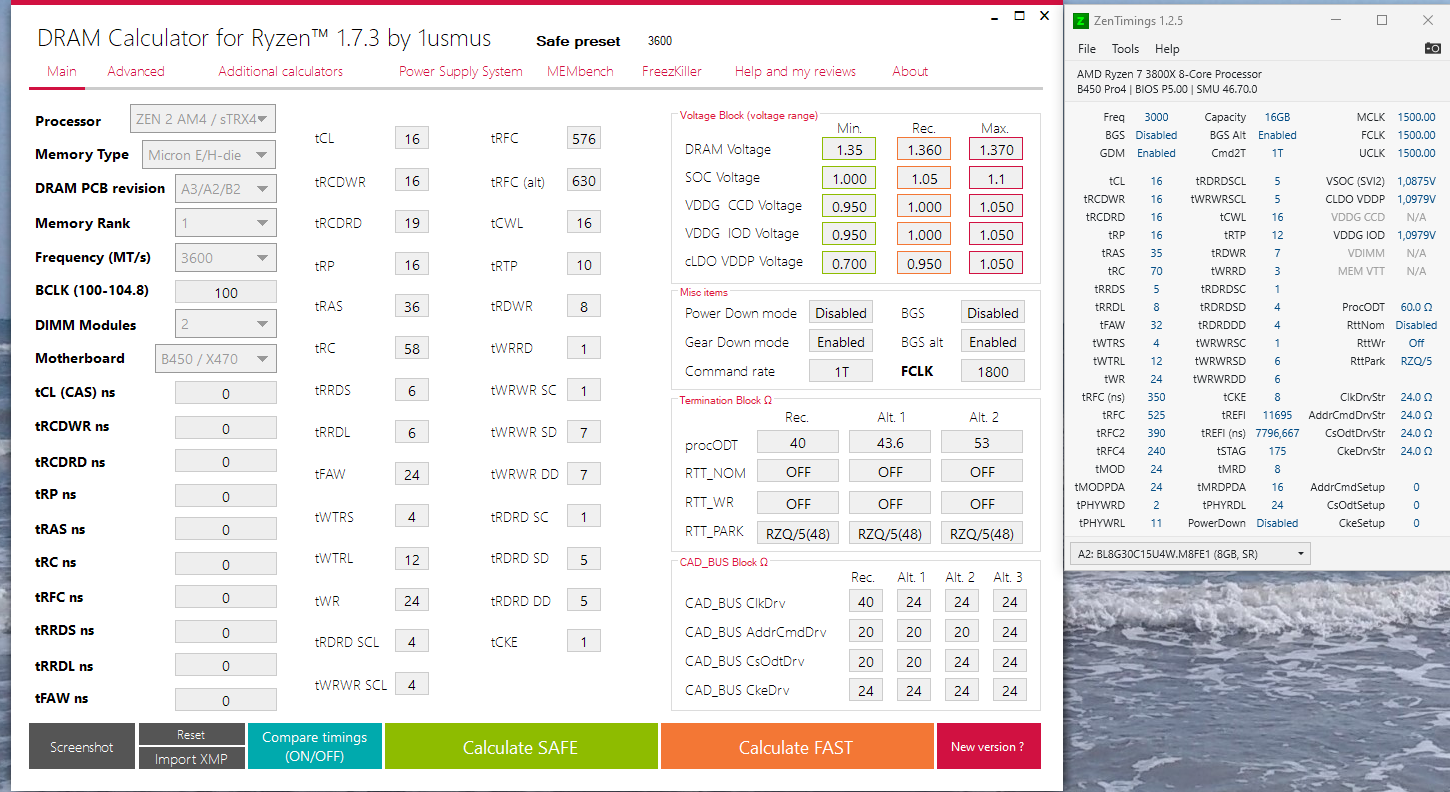Viewport: 1450px width, 792px height.
Task: Click the Power Down mode Disabled value
Action: click(x=841, y=313)
